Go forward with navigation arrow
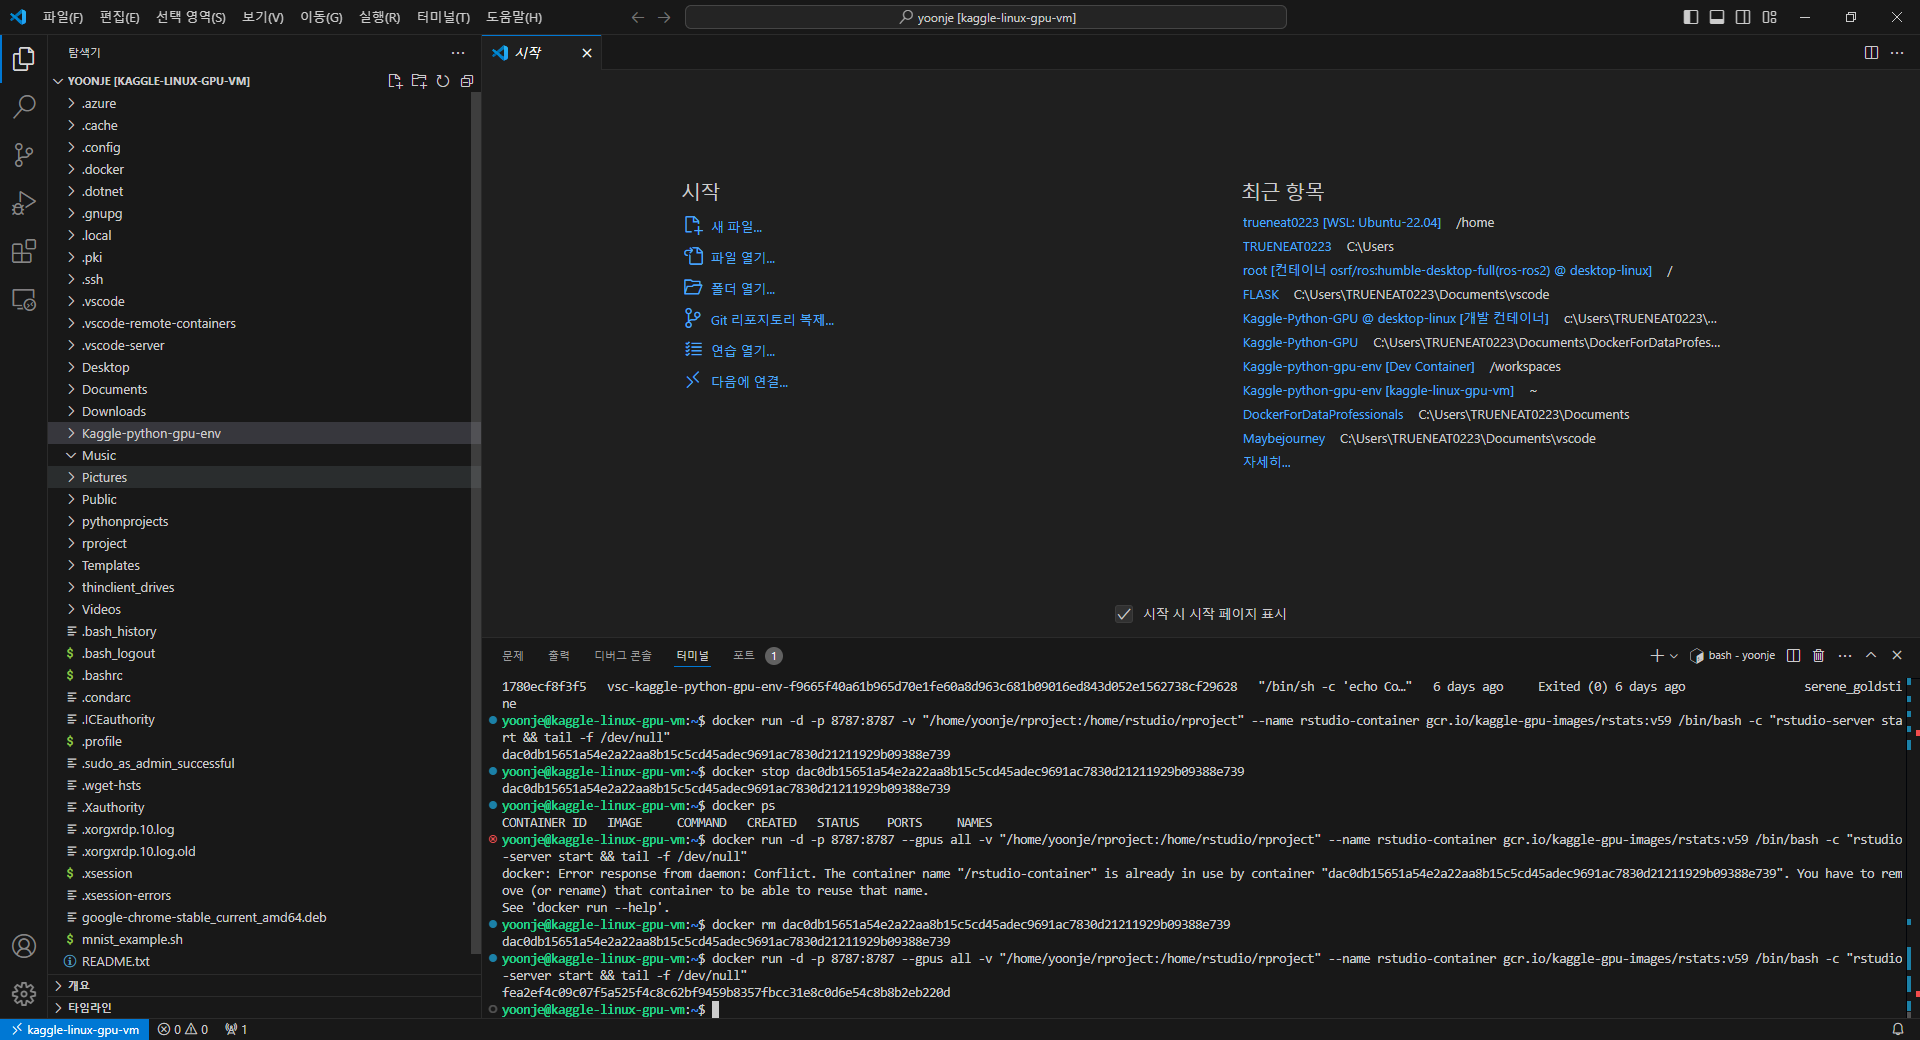 (664, 17)
